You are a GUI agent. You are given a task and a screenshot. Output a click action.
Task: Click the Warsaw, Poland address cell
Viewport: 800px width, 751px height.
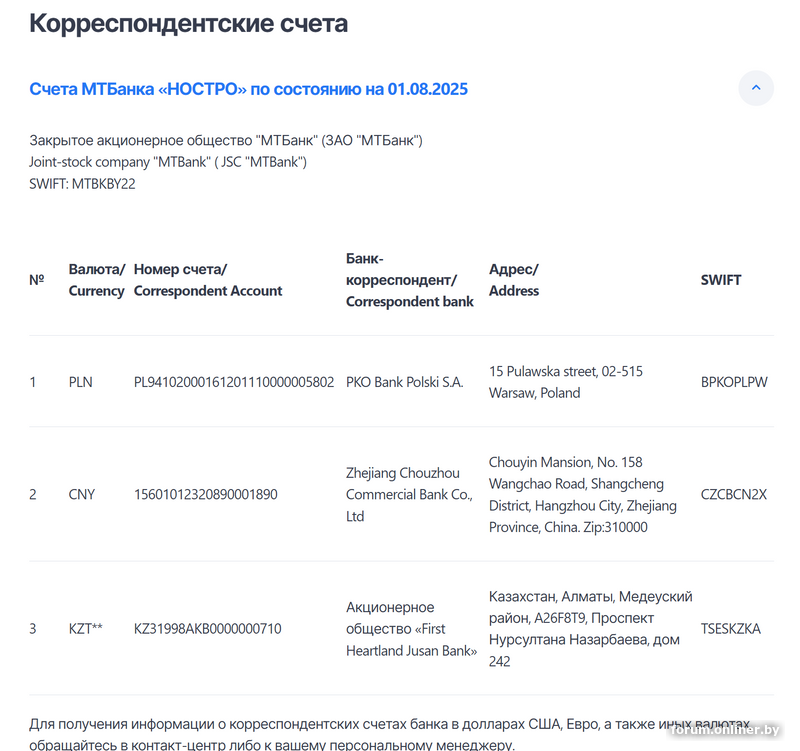(x=565, y=382)
